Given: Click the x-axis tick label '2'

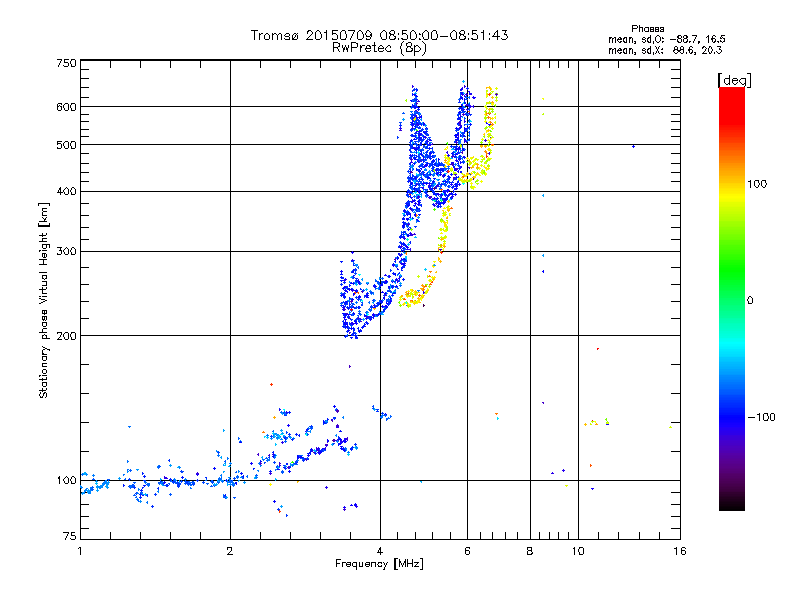Looking at the screenshot, I should pyautogui.click(x=230, y=551).
